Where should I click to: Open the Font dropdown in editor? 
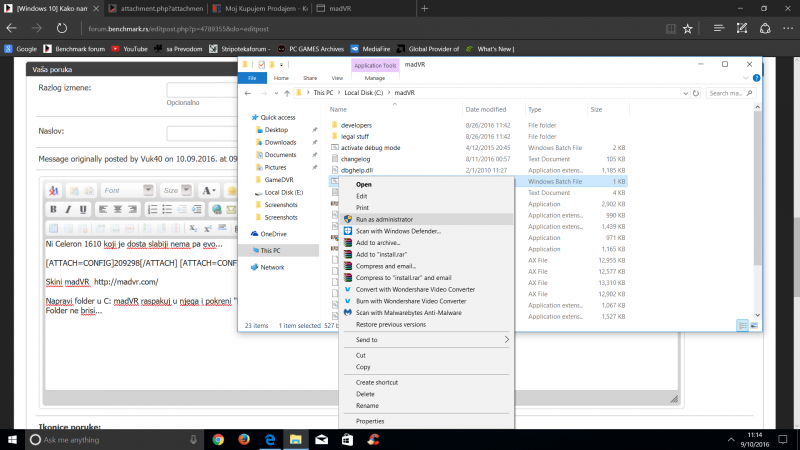tap(127, 190)
